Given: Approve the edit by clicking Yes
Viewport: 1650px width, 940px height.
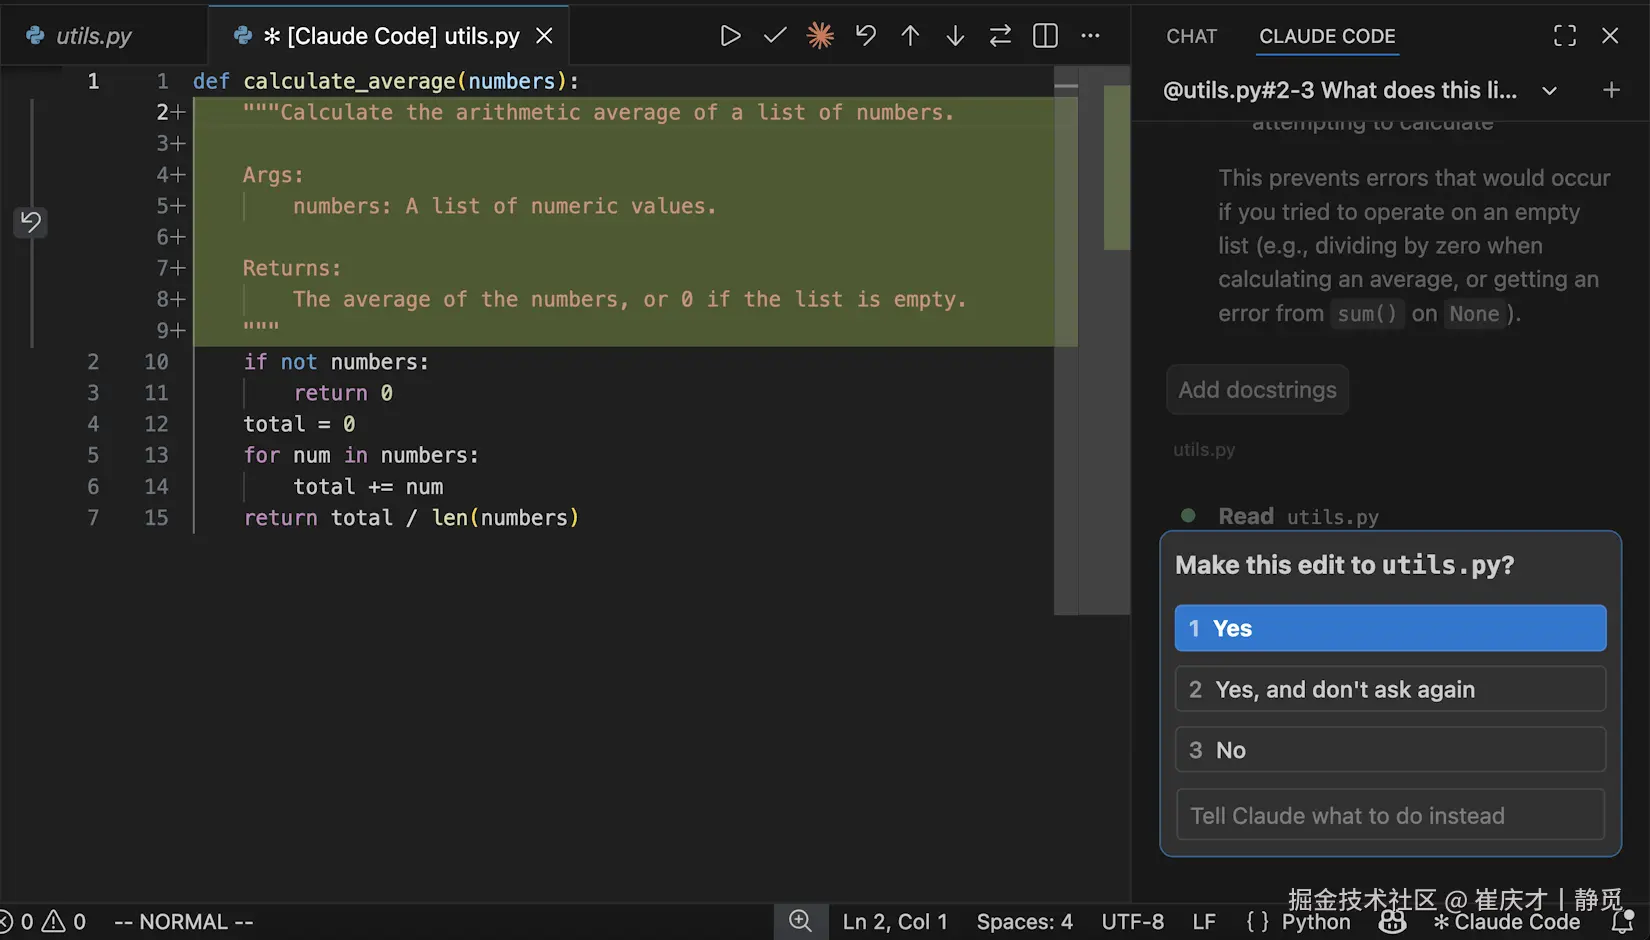Looking at the screenshot, I should point(1389,628).
